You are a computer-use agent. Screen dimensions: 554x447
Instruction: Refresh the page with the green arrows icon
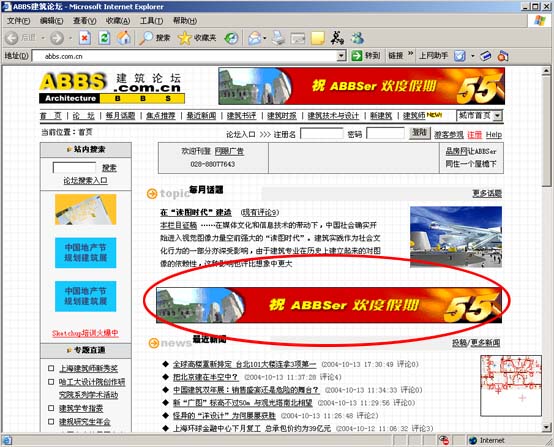click(104, 38)
